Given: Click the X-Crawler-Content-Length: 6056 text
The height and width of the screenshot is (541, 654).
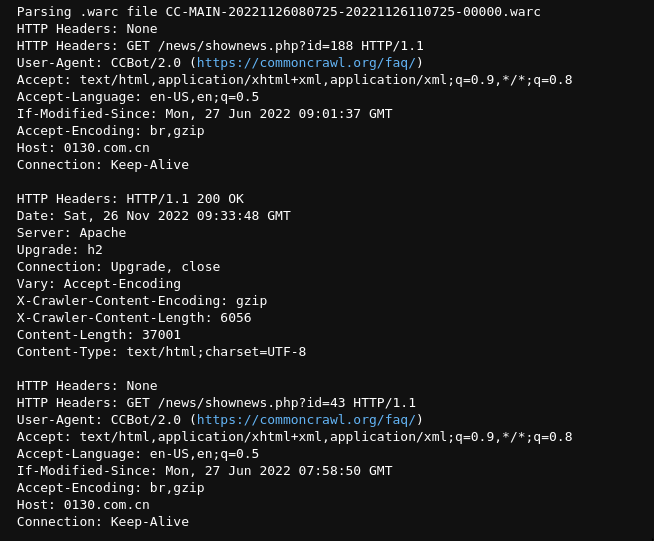Looking at the screenshot, I should click(134, 318).
